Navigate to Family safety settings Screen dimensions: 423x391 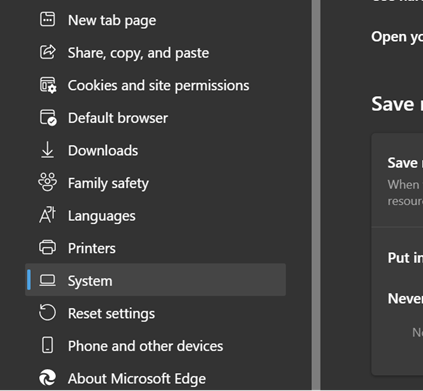[155, 183]
